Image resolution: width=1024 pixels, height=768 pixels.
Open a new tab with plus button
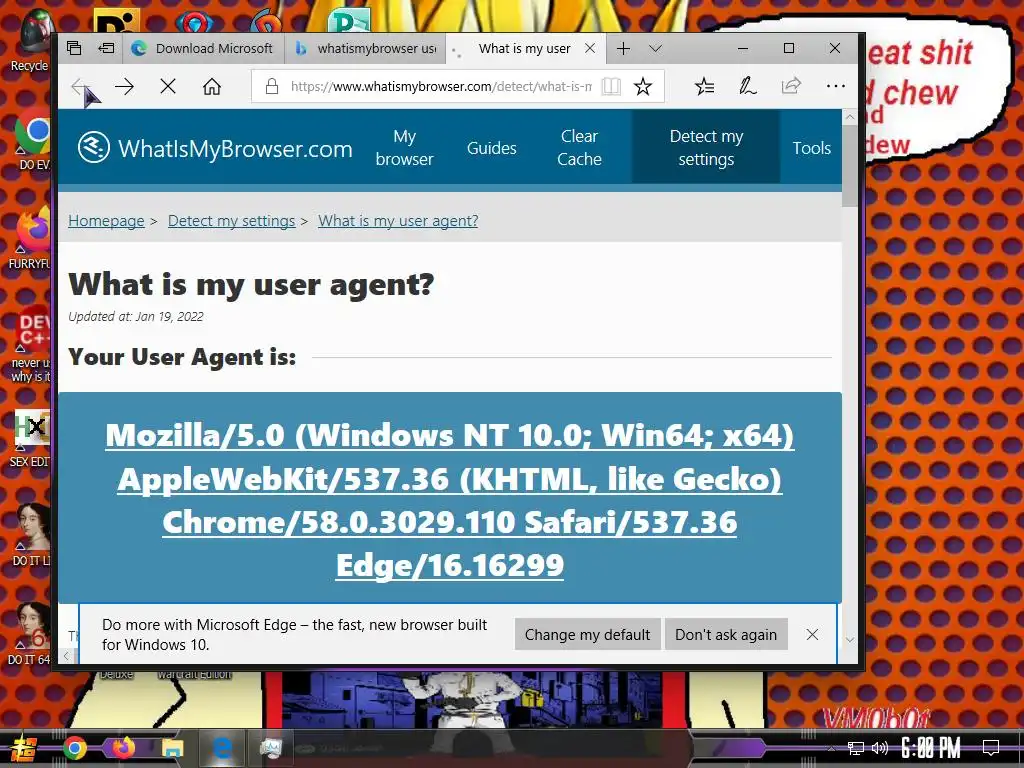pos(623,48)
